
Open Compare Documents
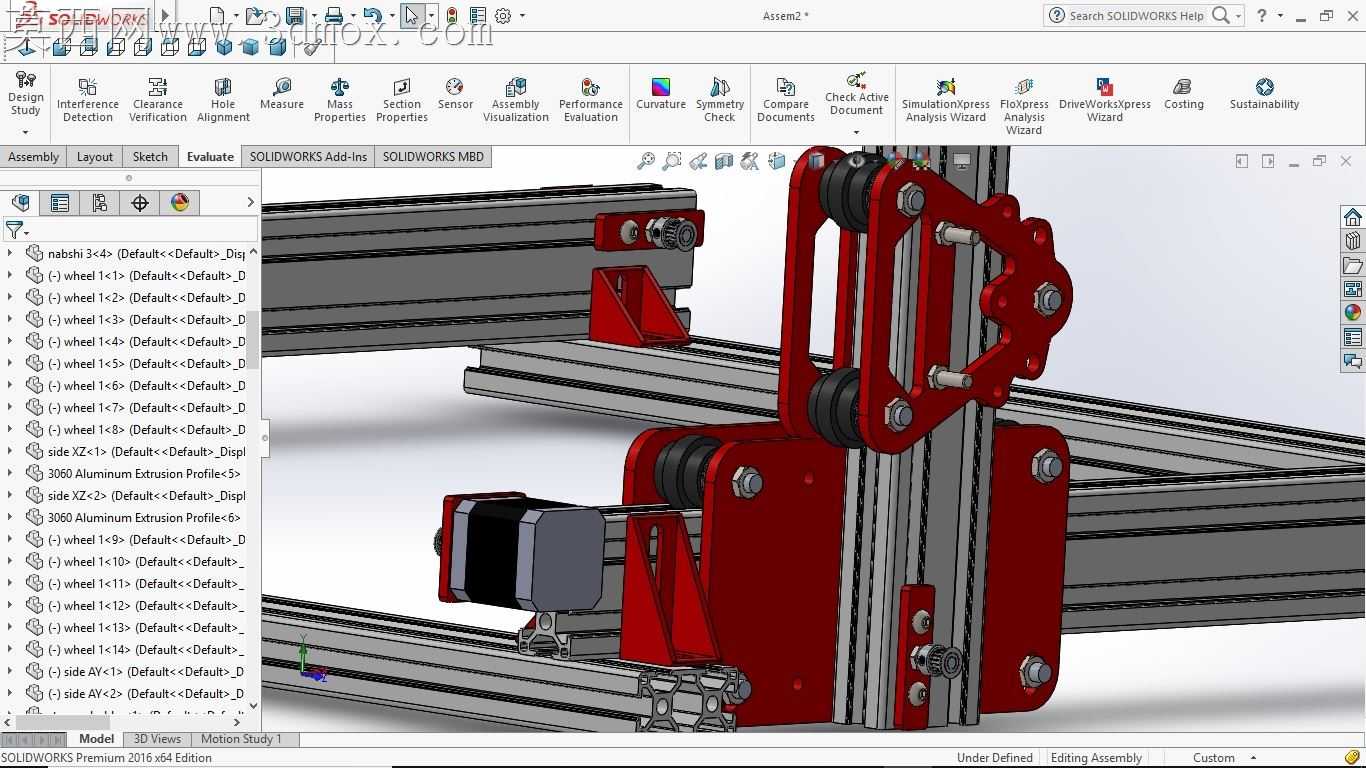[x=786, y=100]
